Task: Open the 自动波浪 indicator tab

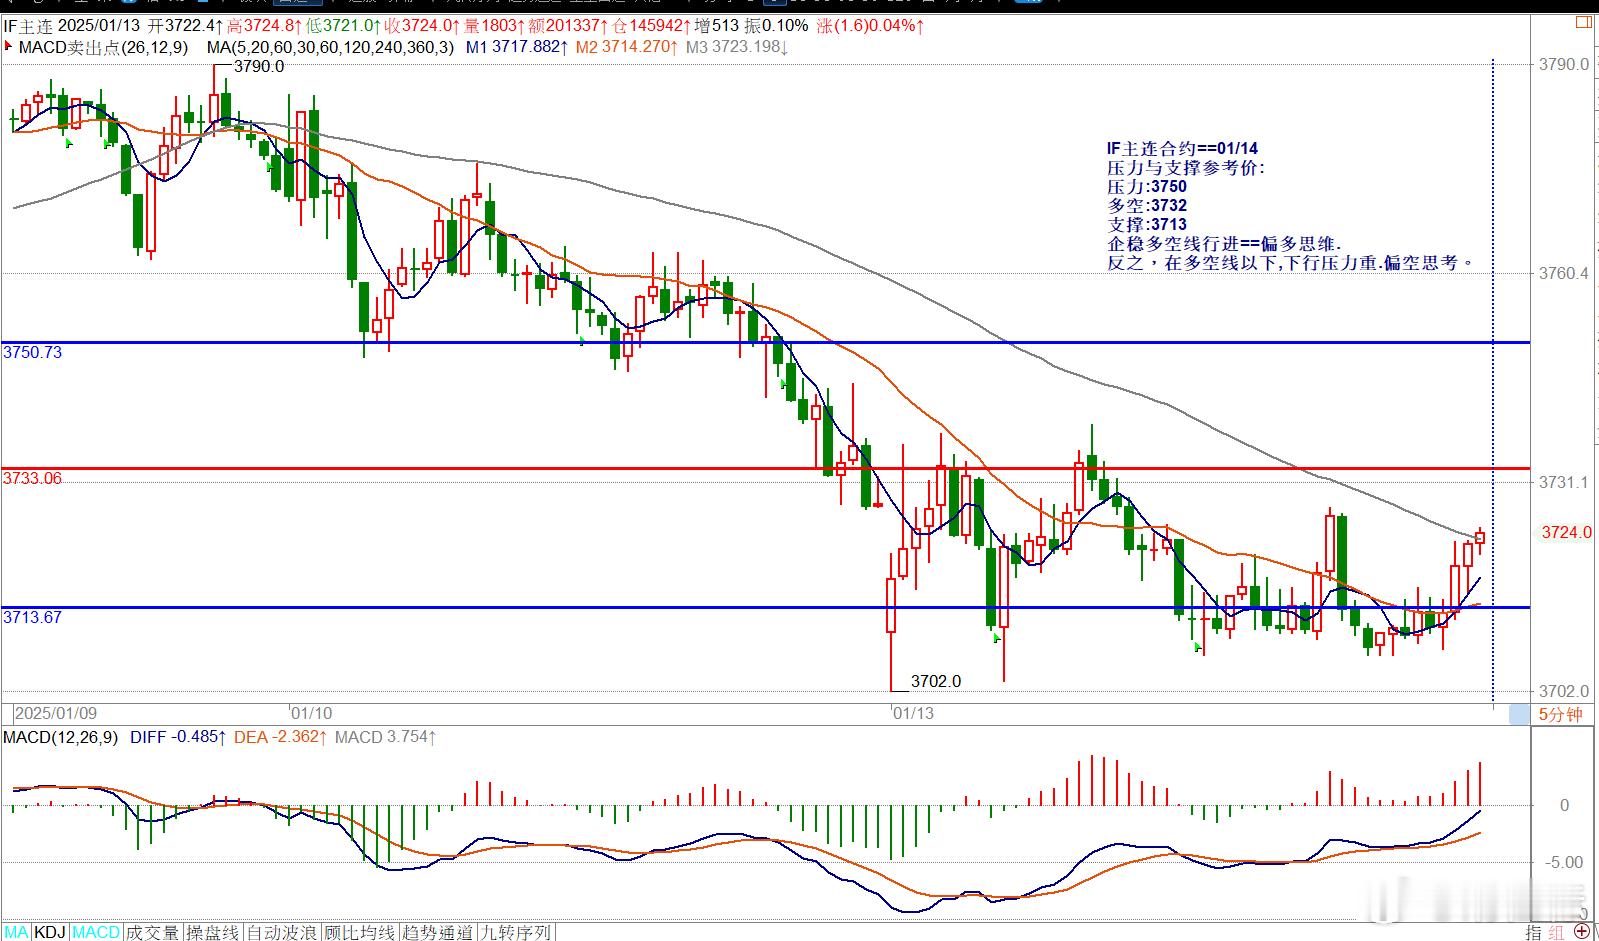Action: [284, 932]
